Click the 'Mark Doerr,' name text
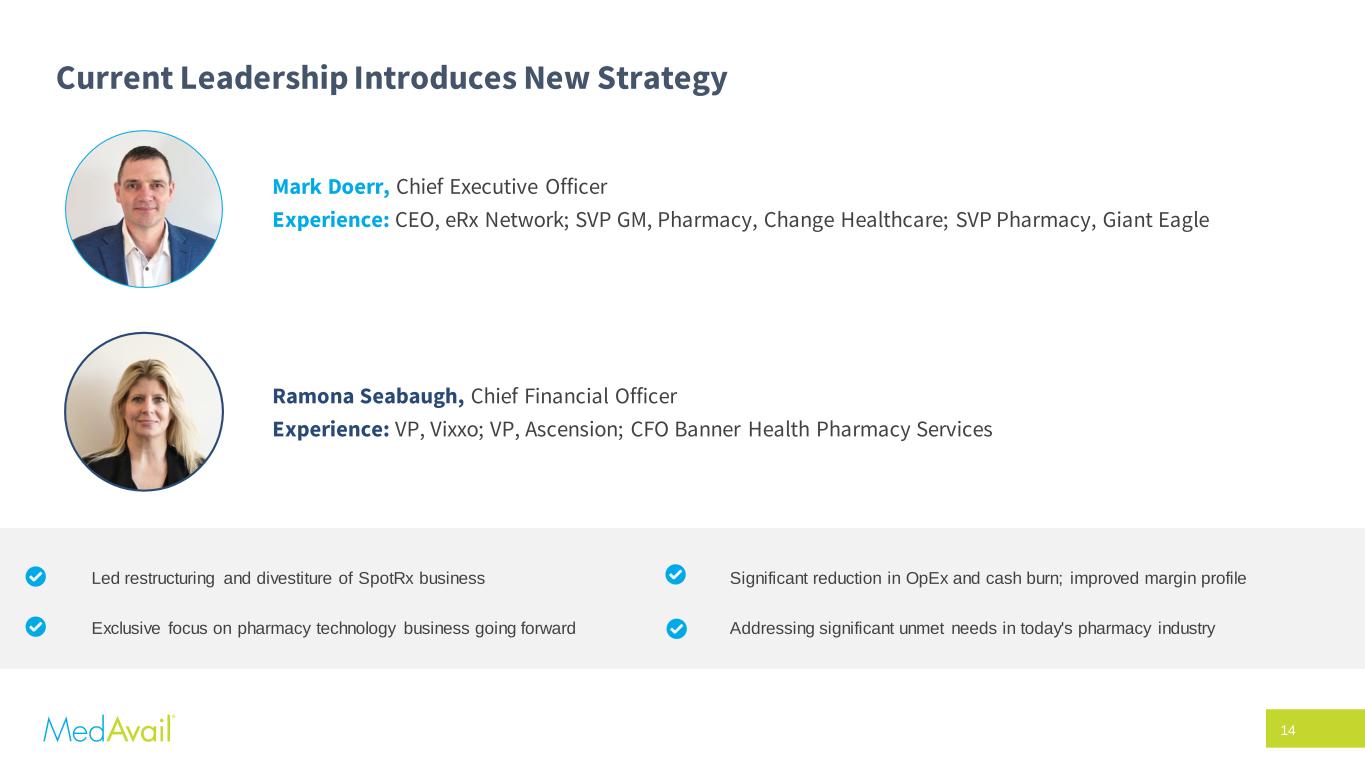 tap(331, 187)
